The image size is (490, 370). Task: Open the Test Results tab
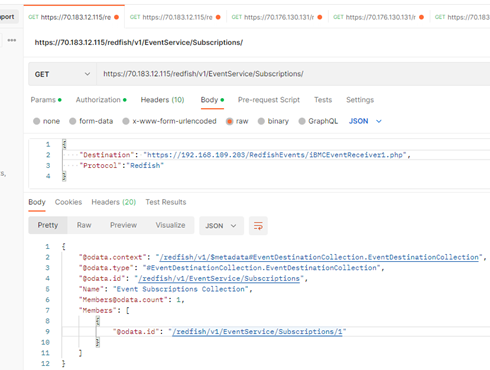[166, 202]
